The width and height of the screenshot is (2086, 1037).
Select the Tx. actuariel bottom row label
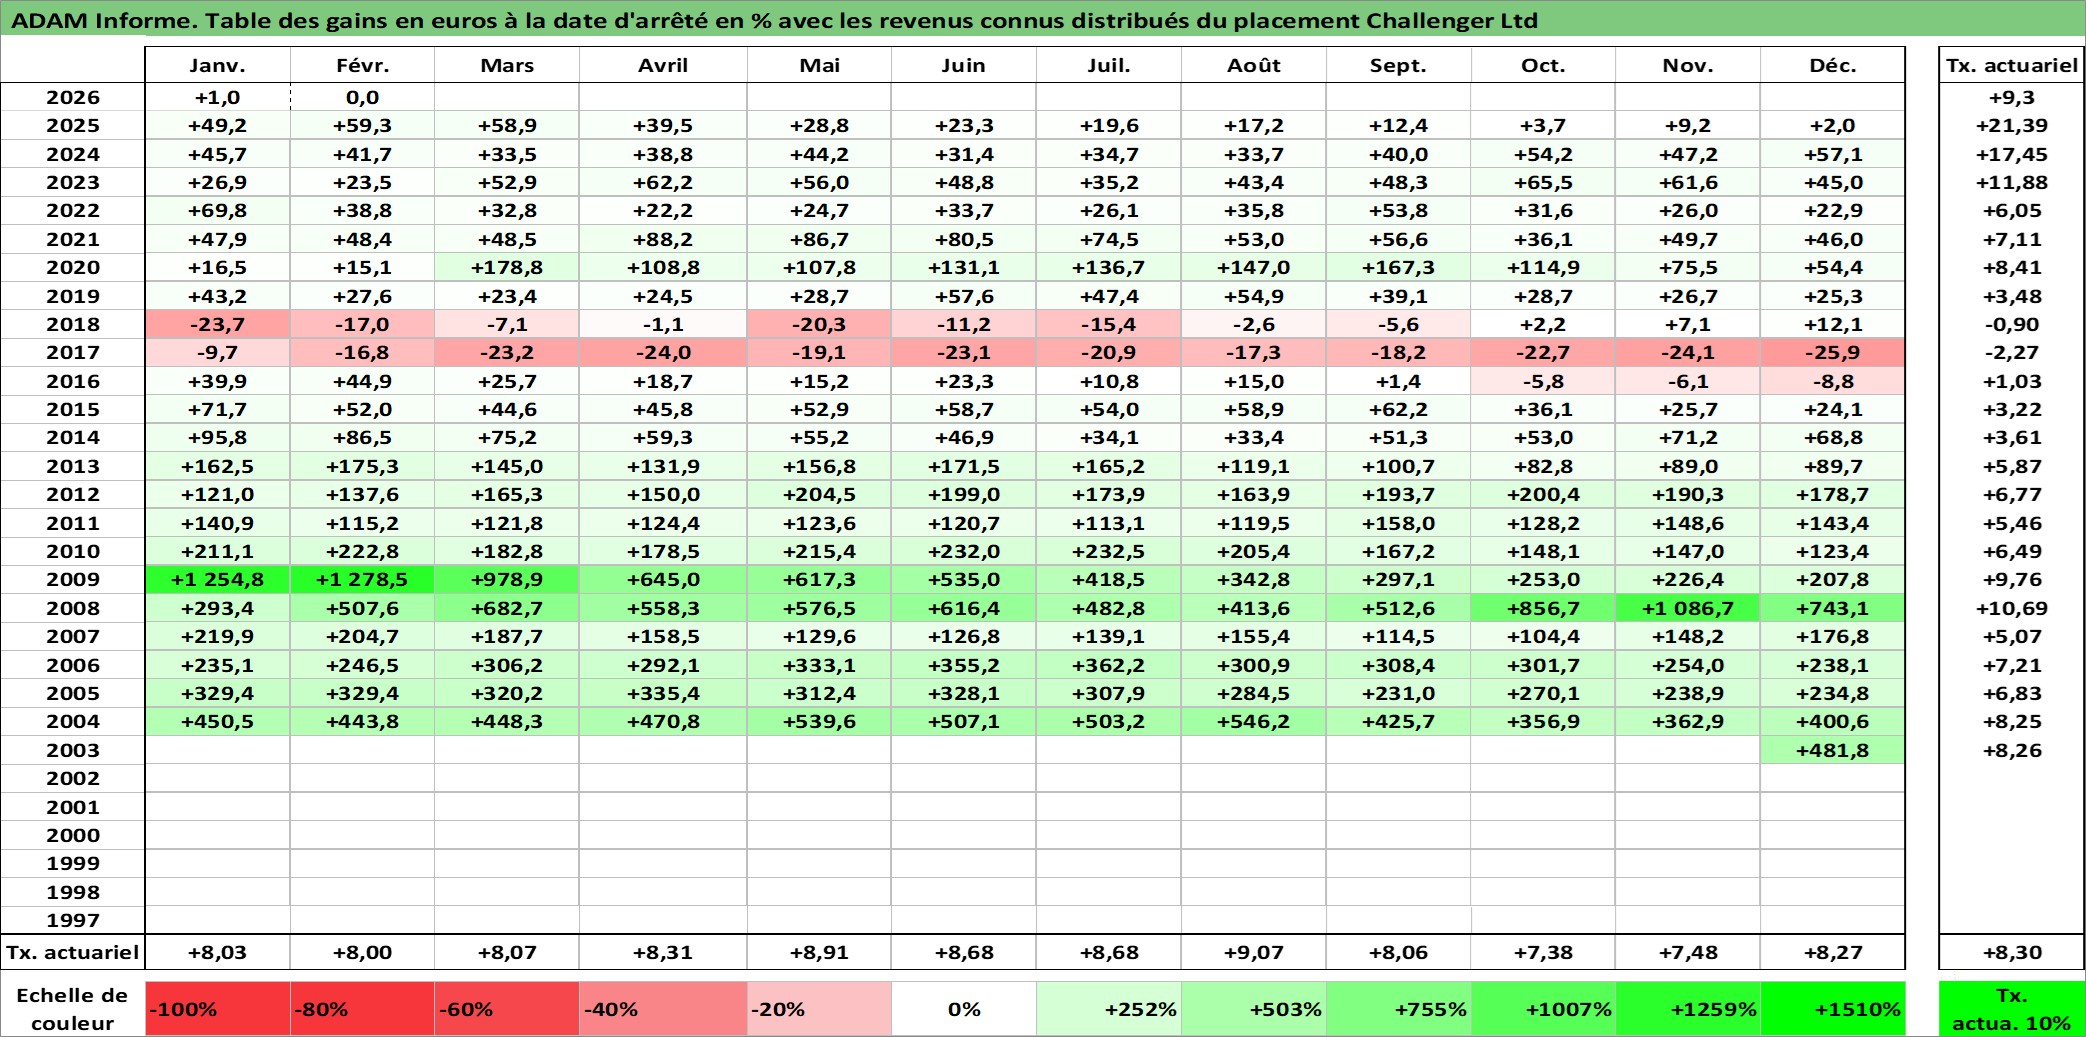click(73, 952)
